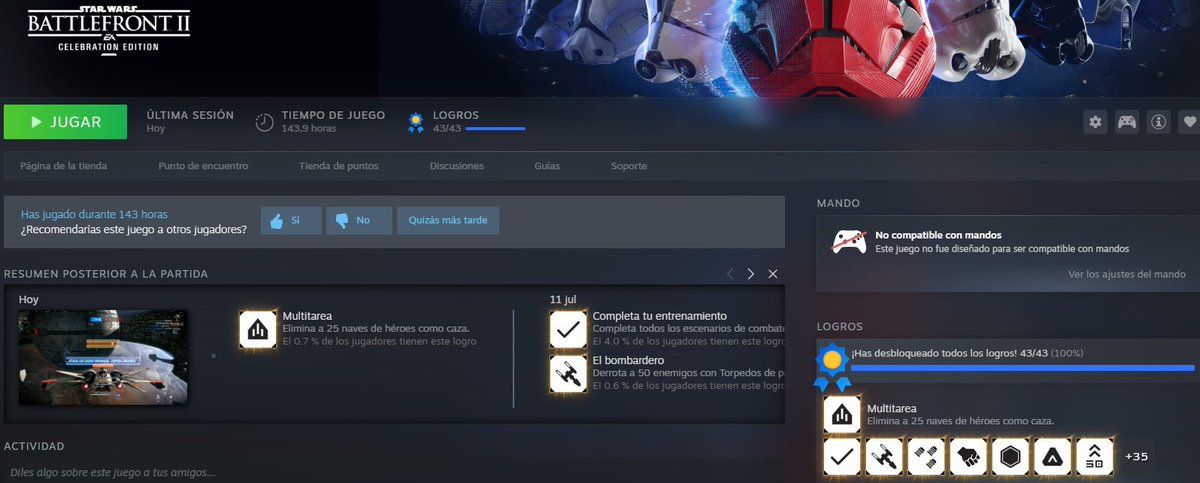Open Guías tab
The height and width of the screenshot is (483, 1200).
pyautogui.click(x=547, y=166)
